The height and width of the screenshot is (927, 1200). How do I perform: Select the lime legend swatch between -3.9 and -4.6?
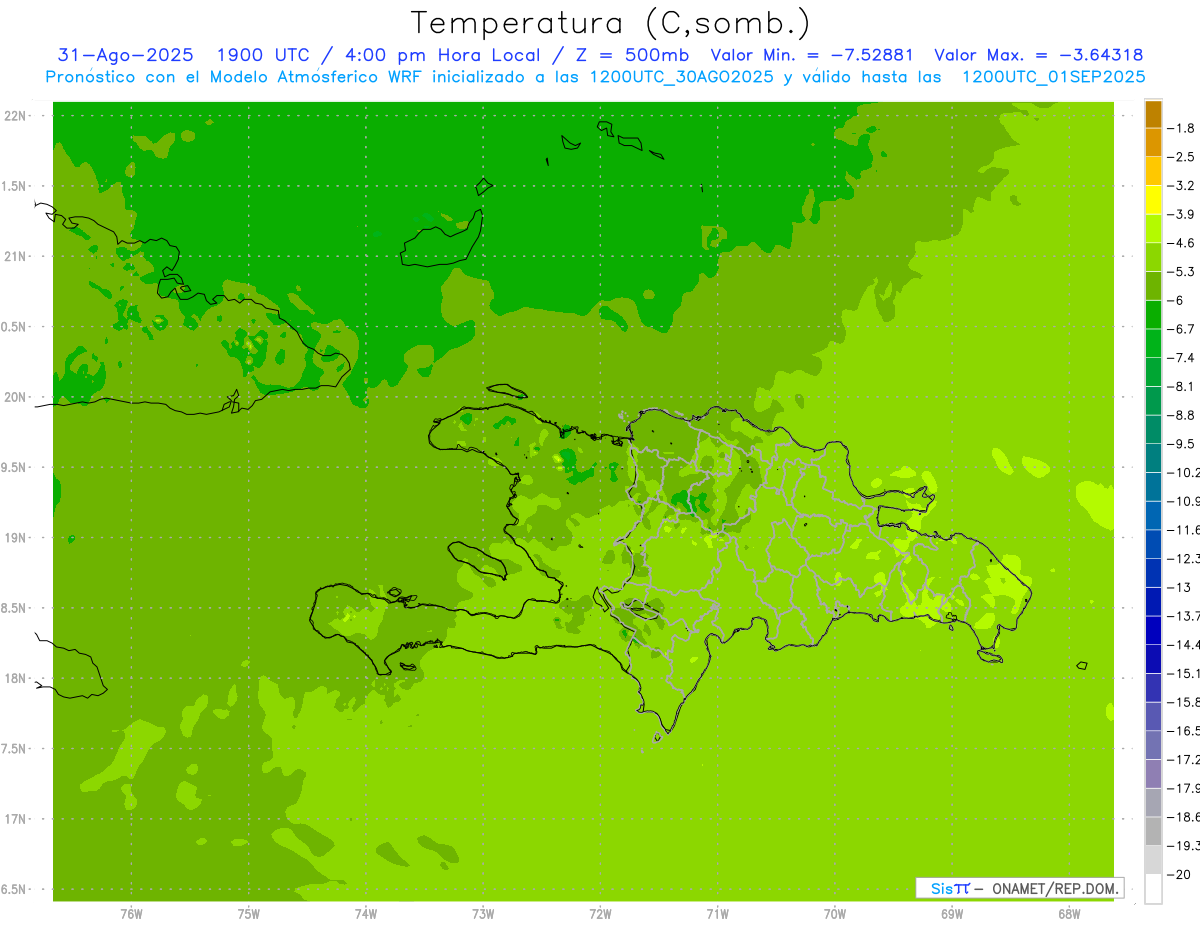pyautogui.click(x=1153, y=228)
